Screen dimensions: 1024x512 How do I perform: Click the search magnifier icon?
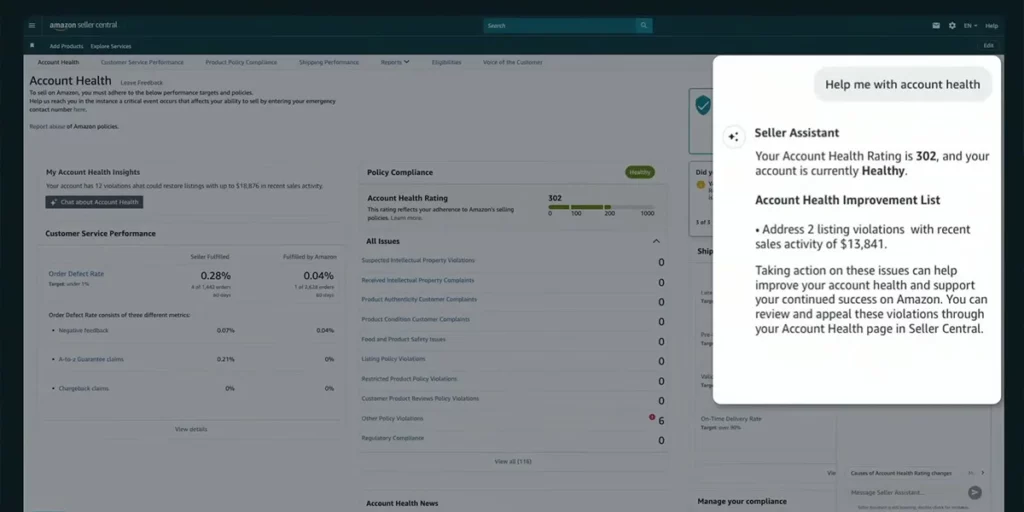[x=644, y=25]
